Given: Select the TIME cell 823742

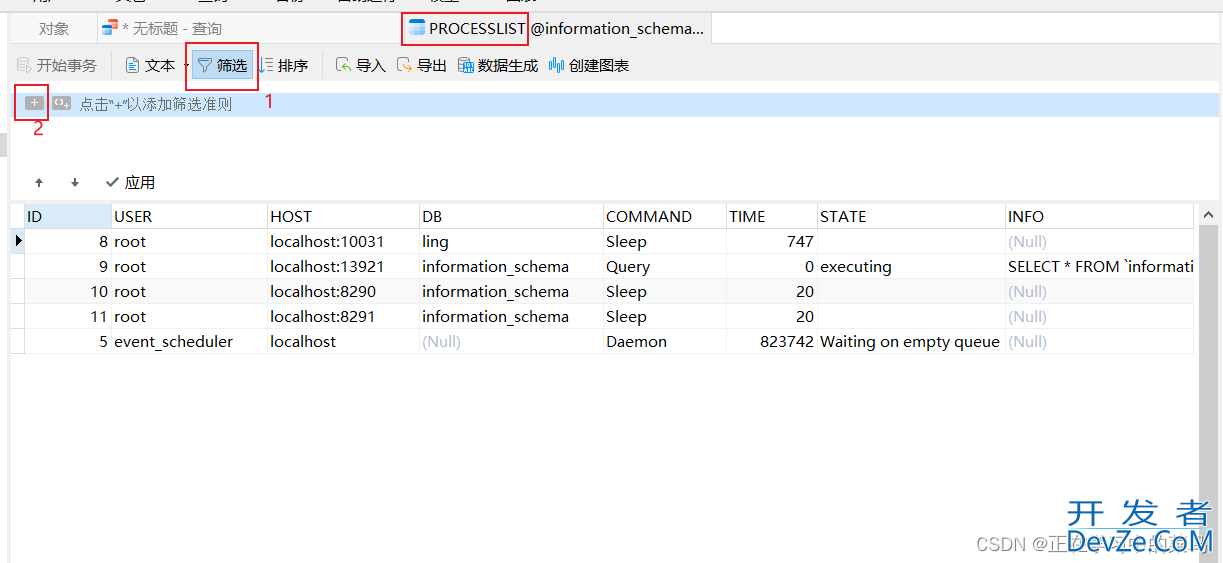Looking at the screenshot, I should click(771, 341).
